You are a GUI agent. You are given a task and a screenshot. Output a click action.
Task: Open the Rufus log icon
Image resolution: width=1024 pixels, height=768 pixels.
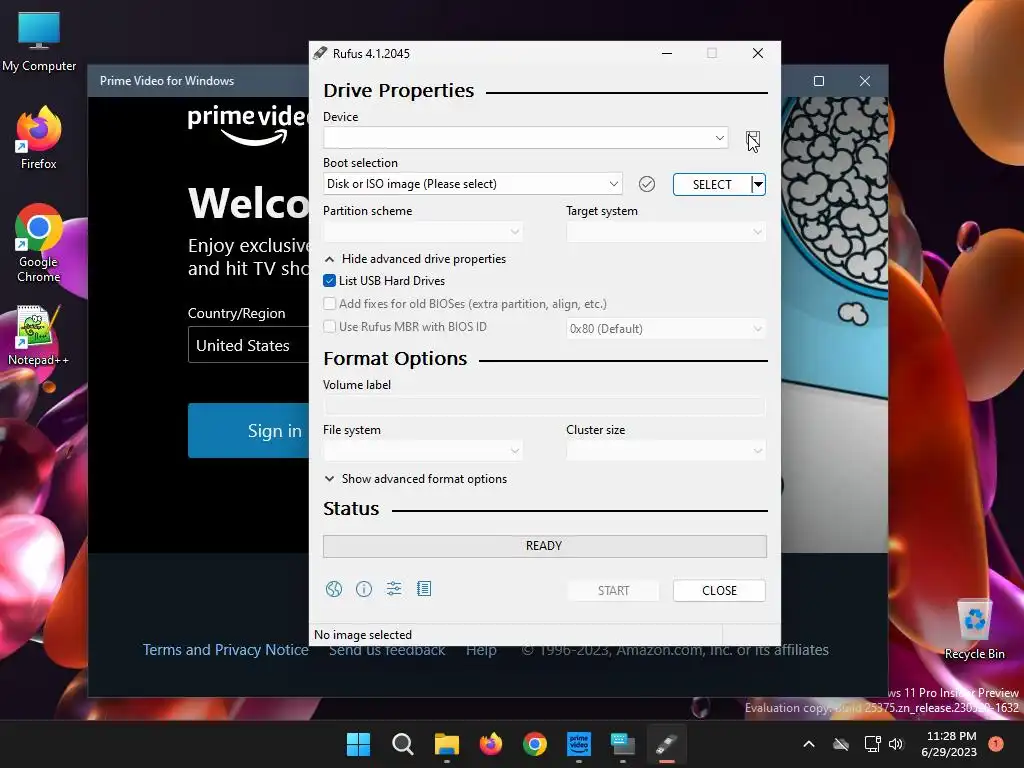tap(424, 589)
